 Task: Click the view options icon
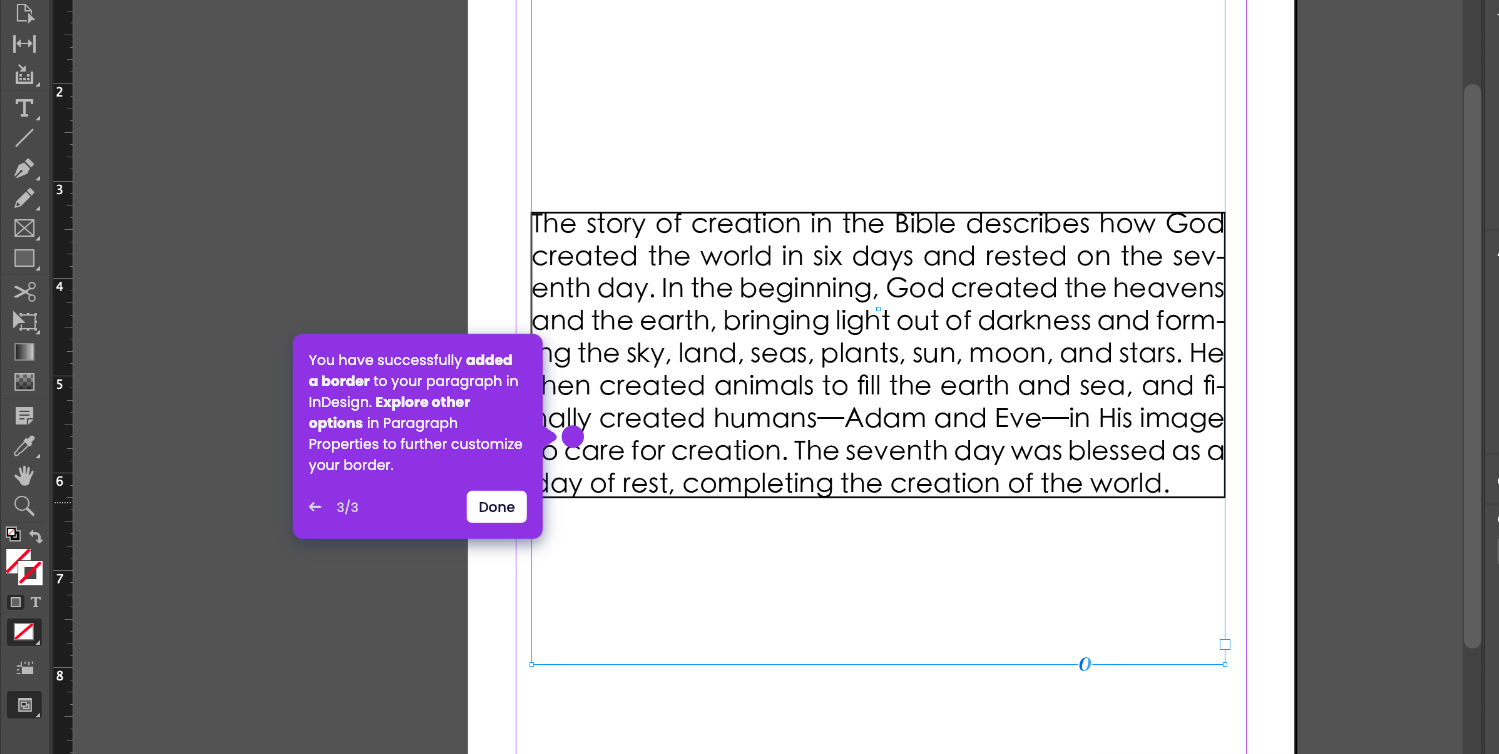point(25,667)
